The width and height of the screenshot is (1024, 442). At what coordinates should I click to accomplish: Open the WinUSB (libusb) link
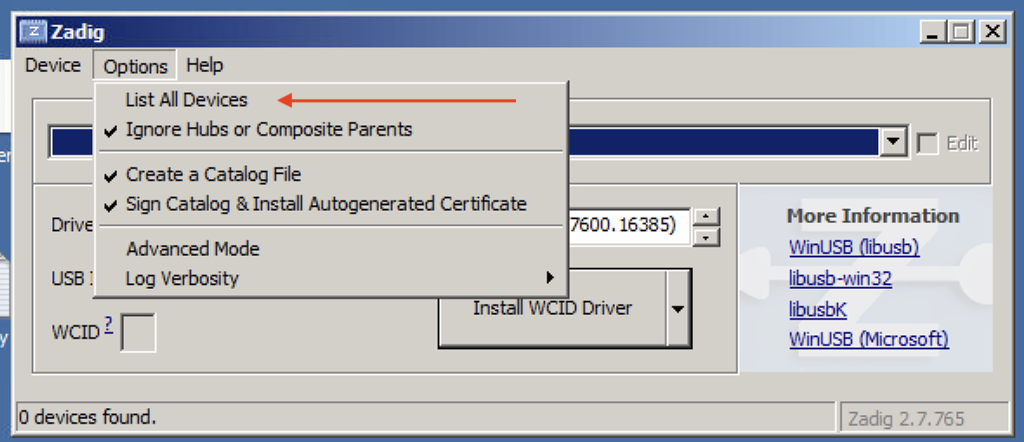(x=853, y=247)
